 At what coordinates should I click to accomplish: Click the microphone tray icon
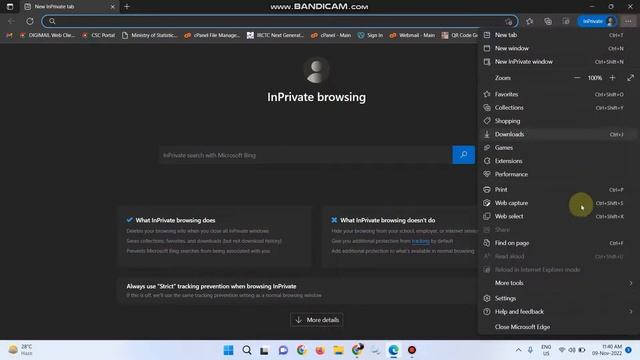pyautogui.click(x=530, y=350)
